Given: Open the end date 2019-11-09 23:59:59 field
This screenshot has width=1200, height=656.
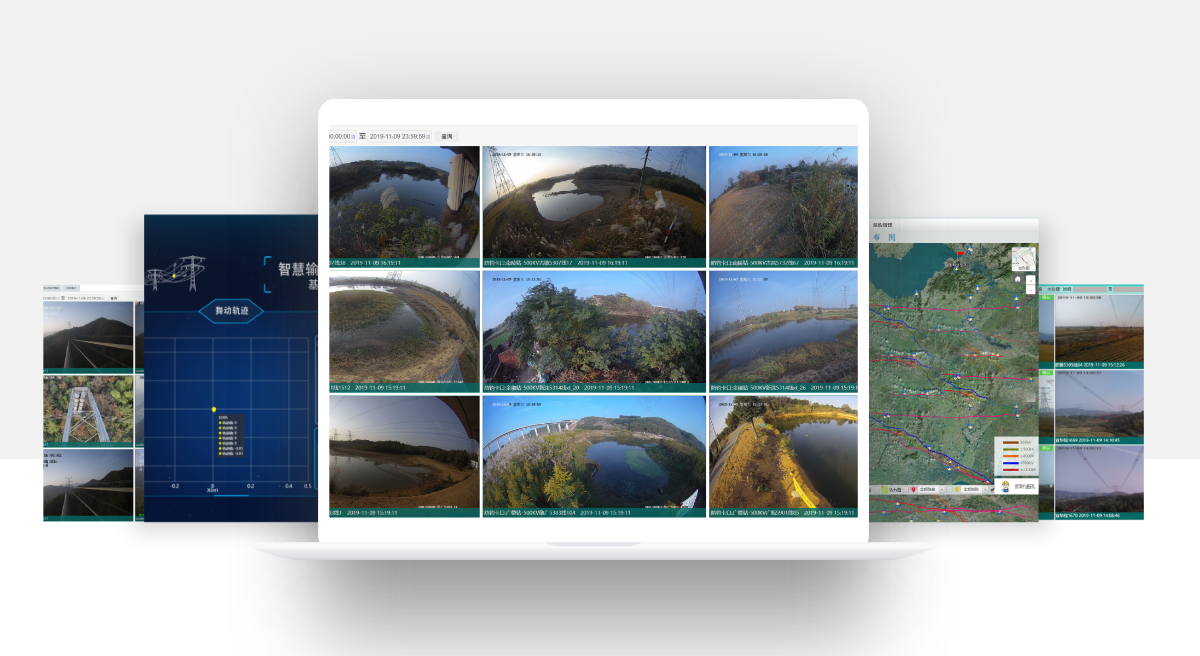Looking at the screenshot, I should pyautogui.click(x=397, y=136).
